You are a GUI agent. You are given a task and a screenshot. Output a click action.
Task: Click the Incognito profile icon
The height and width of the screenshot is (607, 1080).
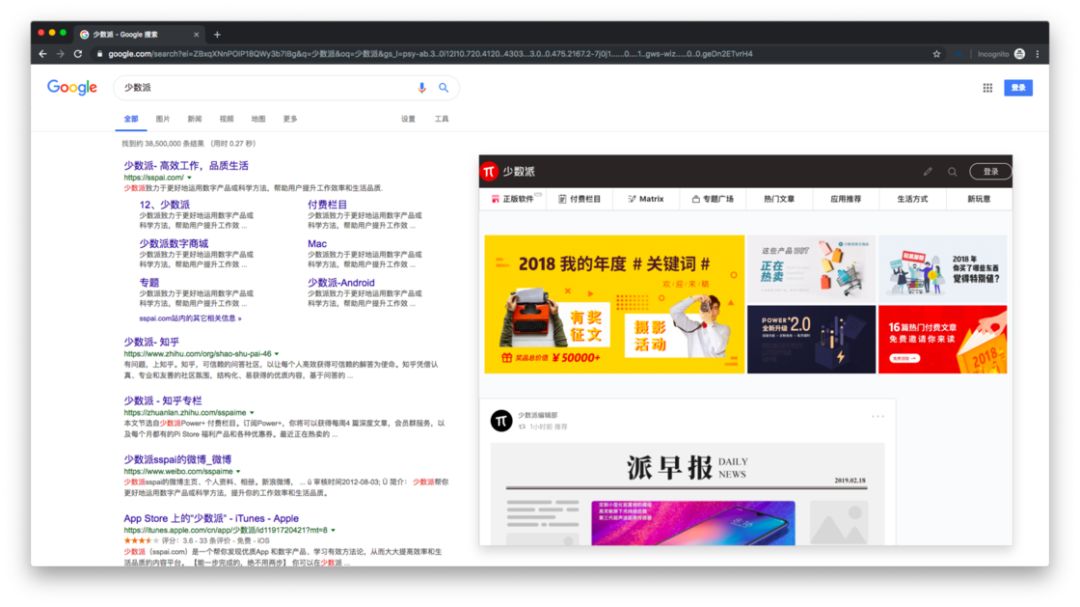tap(1019, 54)
